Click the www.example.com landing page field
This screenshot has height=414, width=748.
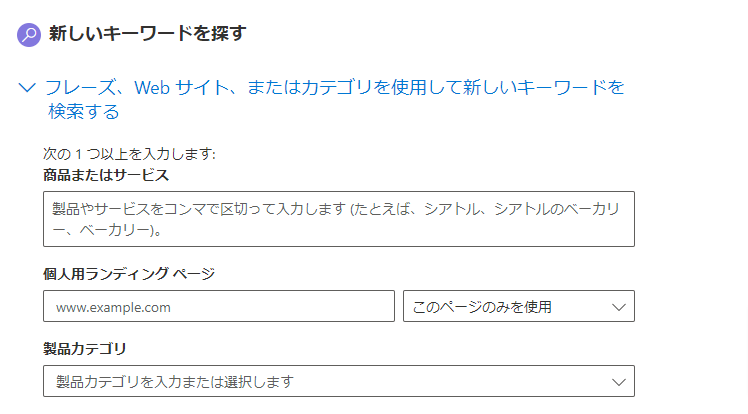click(219, 307)
